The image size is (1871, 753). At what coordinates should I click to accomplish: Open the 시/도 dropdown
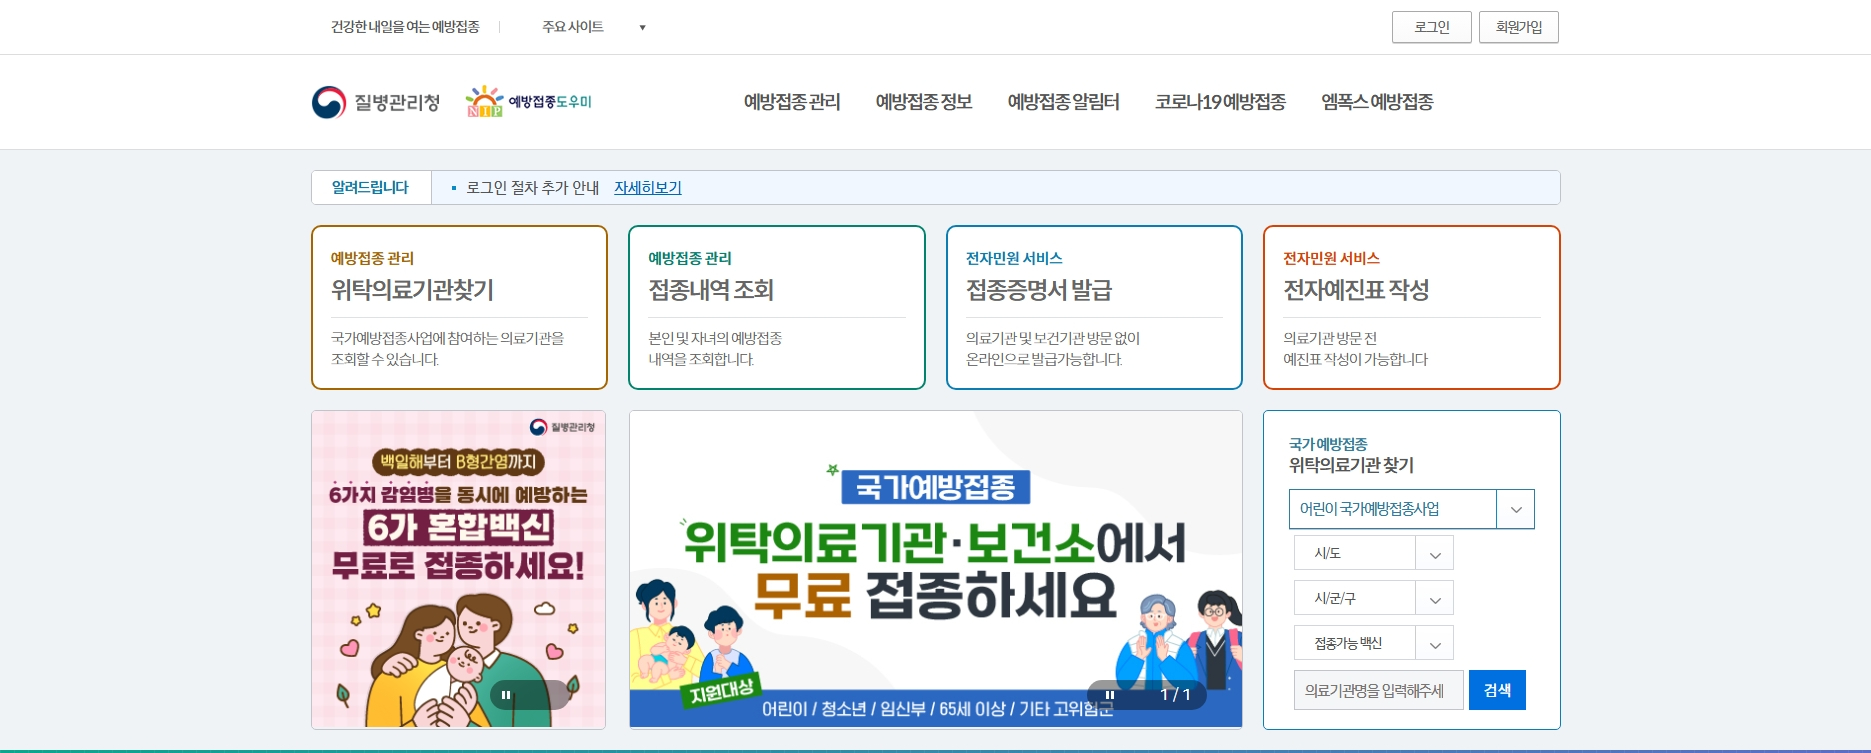pyautogui.click(x=1373, y=553)
